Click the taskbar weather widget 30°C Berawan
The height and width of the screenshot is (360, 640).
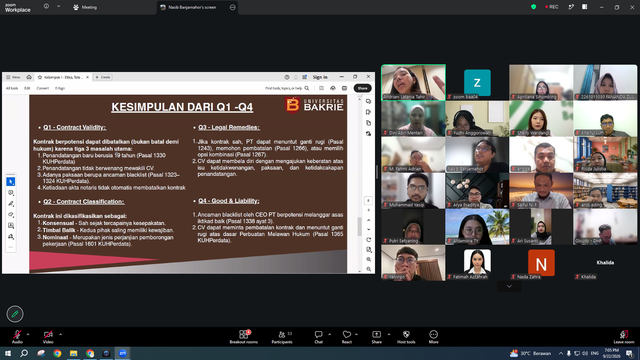click(531, 353)
